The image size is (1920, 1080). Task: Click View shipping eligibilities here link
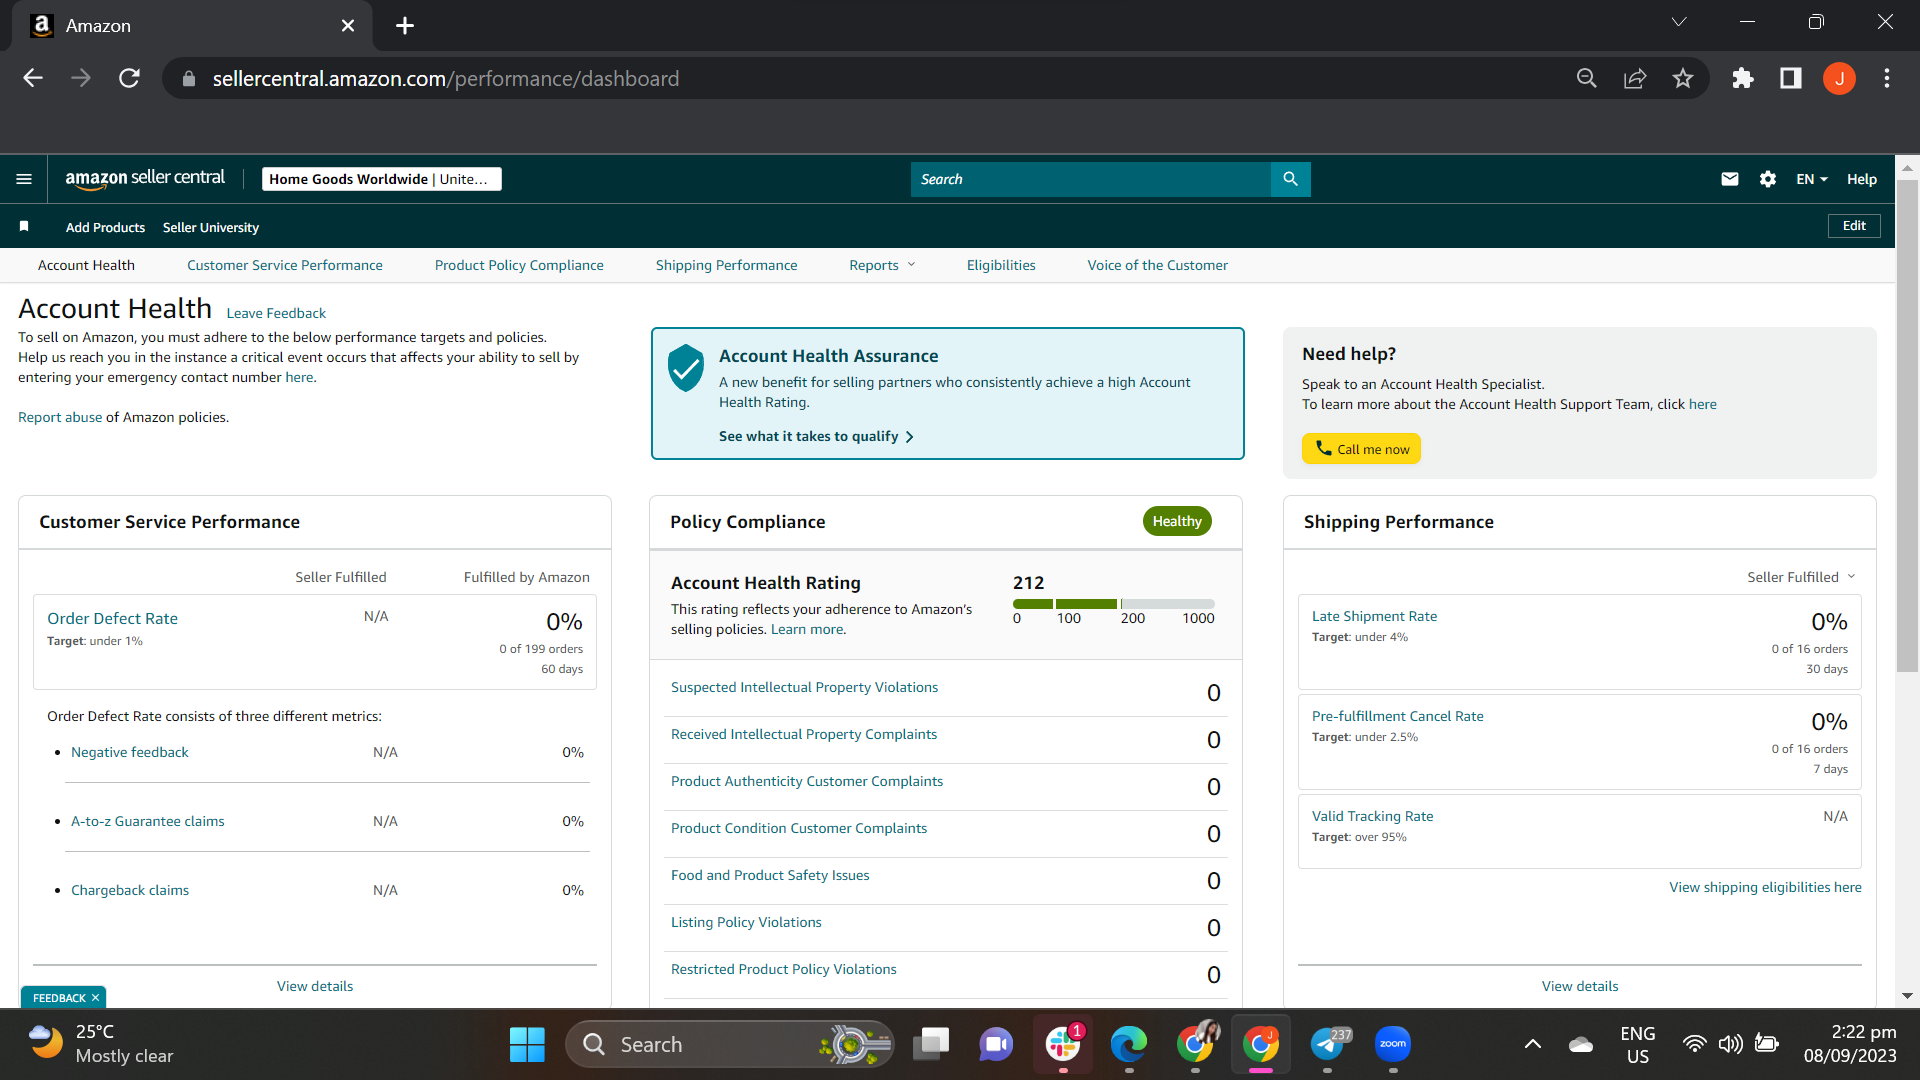point(1765,887)
